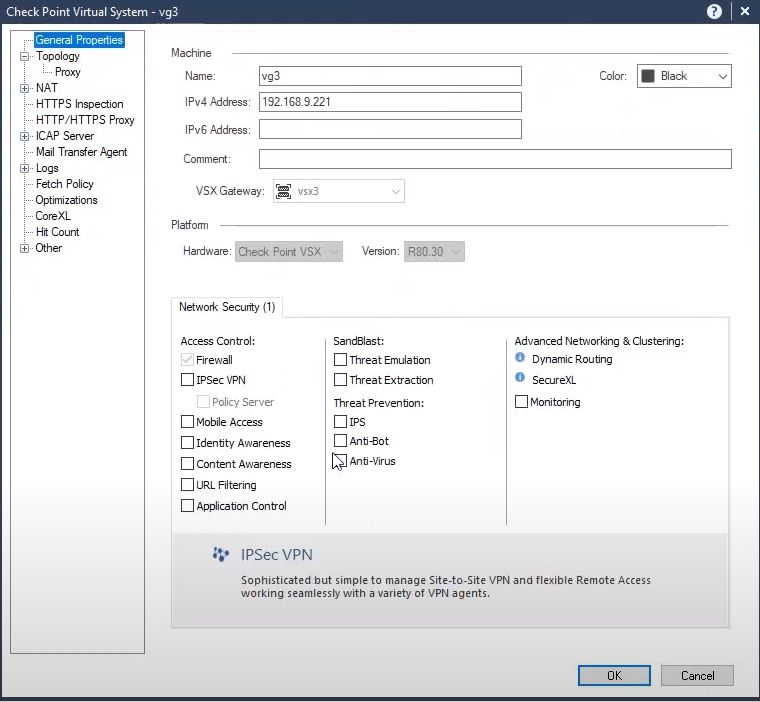This screenshot has width=760, height=702.
Task: Open the Color dropdown
Action: click(x=684, y=76)
